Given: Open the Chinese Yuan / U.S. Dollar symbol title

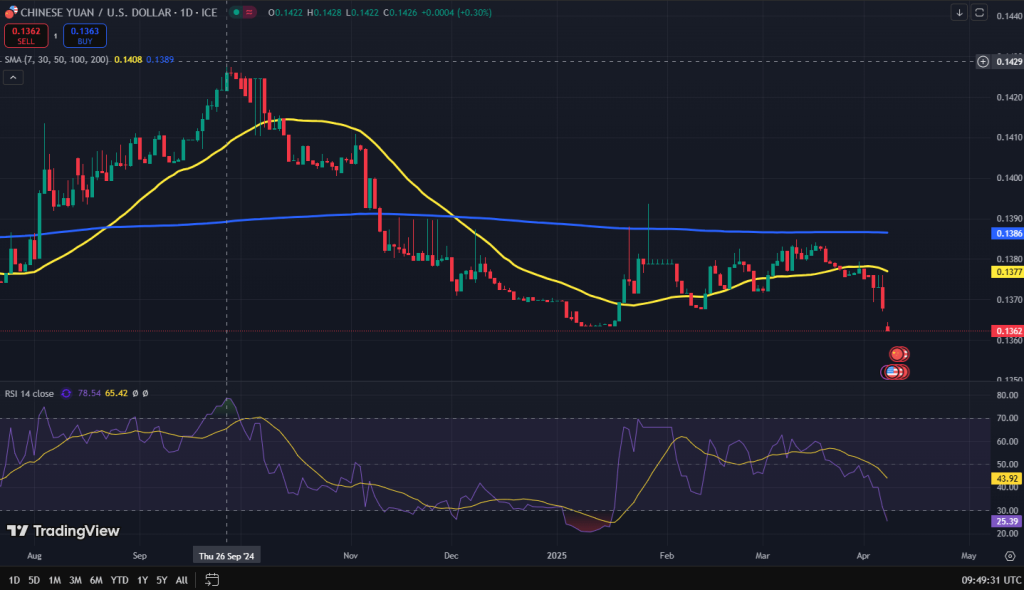Looking at the screenshot, I should pyautogui.click(x=119, y=12).
